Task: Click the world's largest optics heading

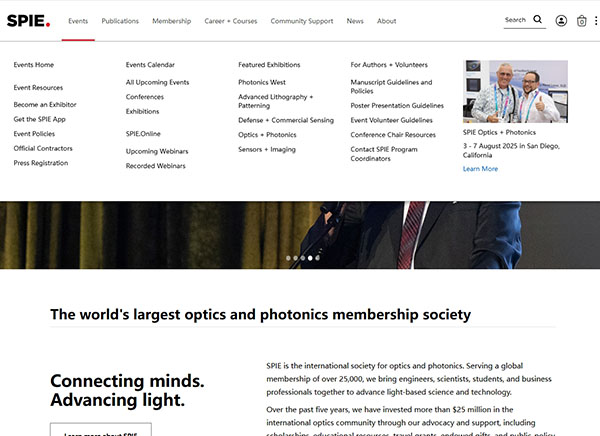Action: 261,315
